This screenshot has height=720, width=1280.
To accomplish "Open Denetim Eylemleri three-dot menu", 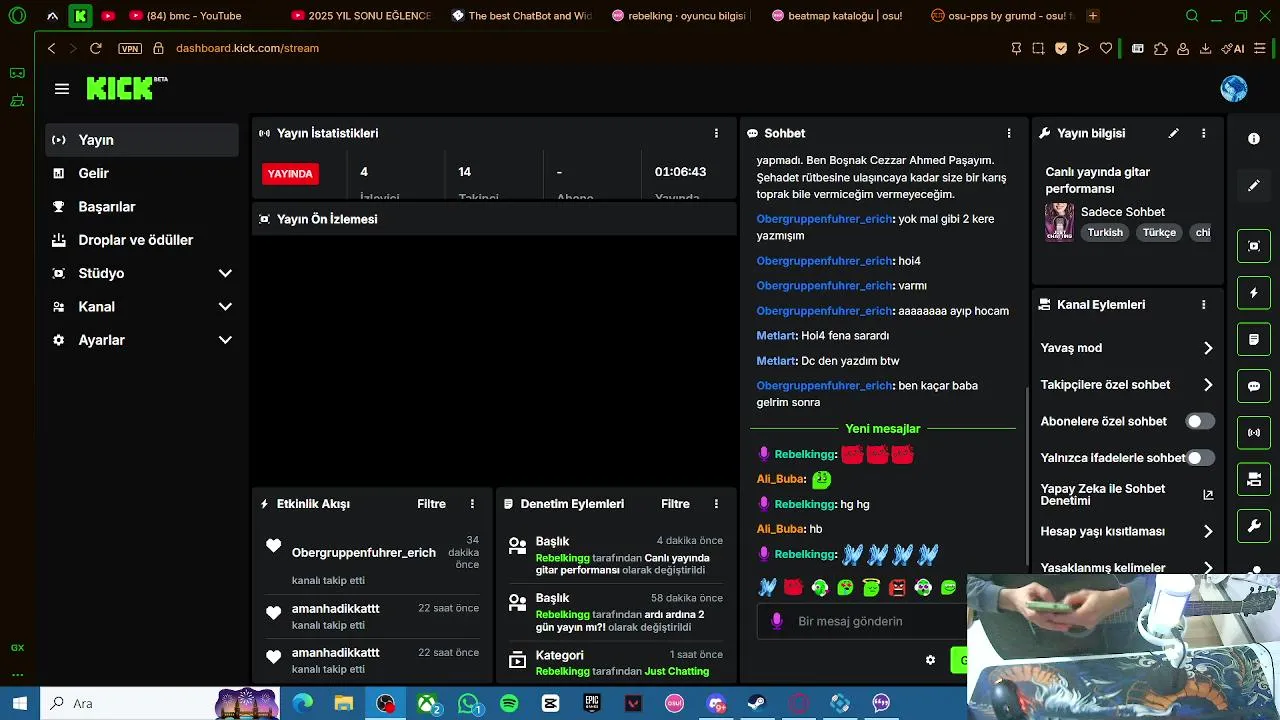I will (716, 504).
